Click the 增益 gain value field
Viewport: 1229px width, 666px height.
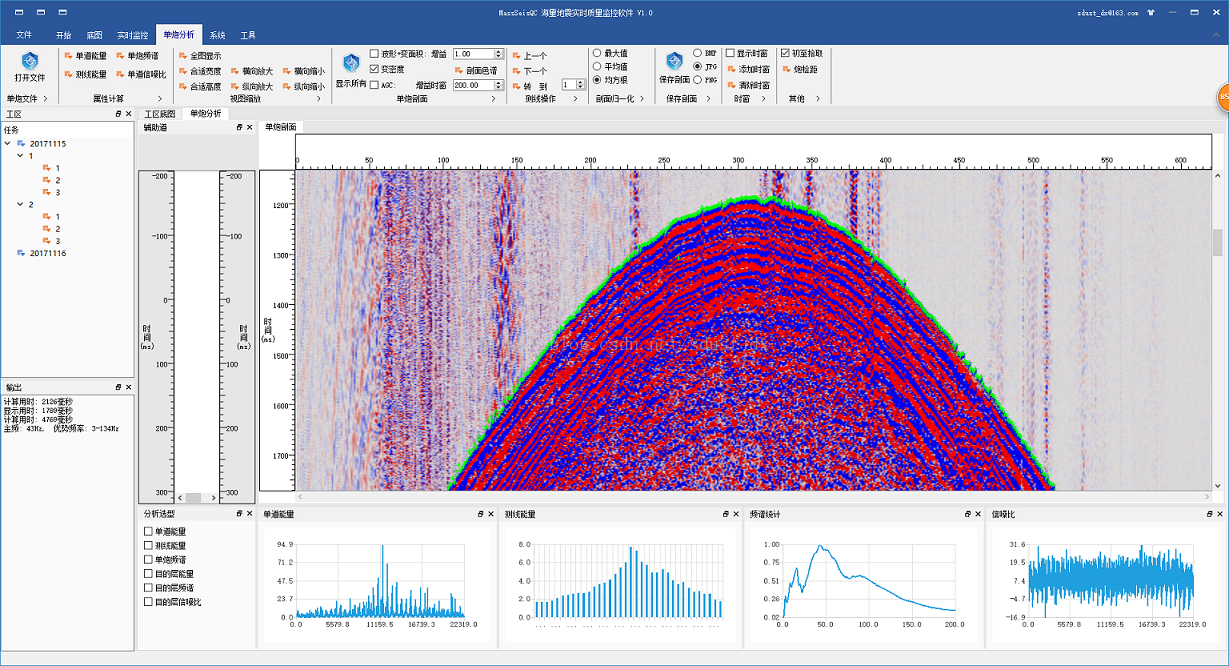(x=477, y=53)
